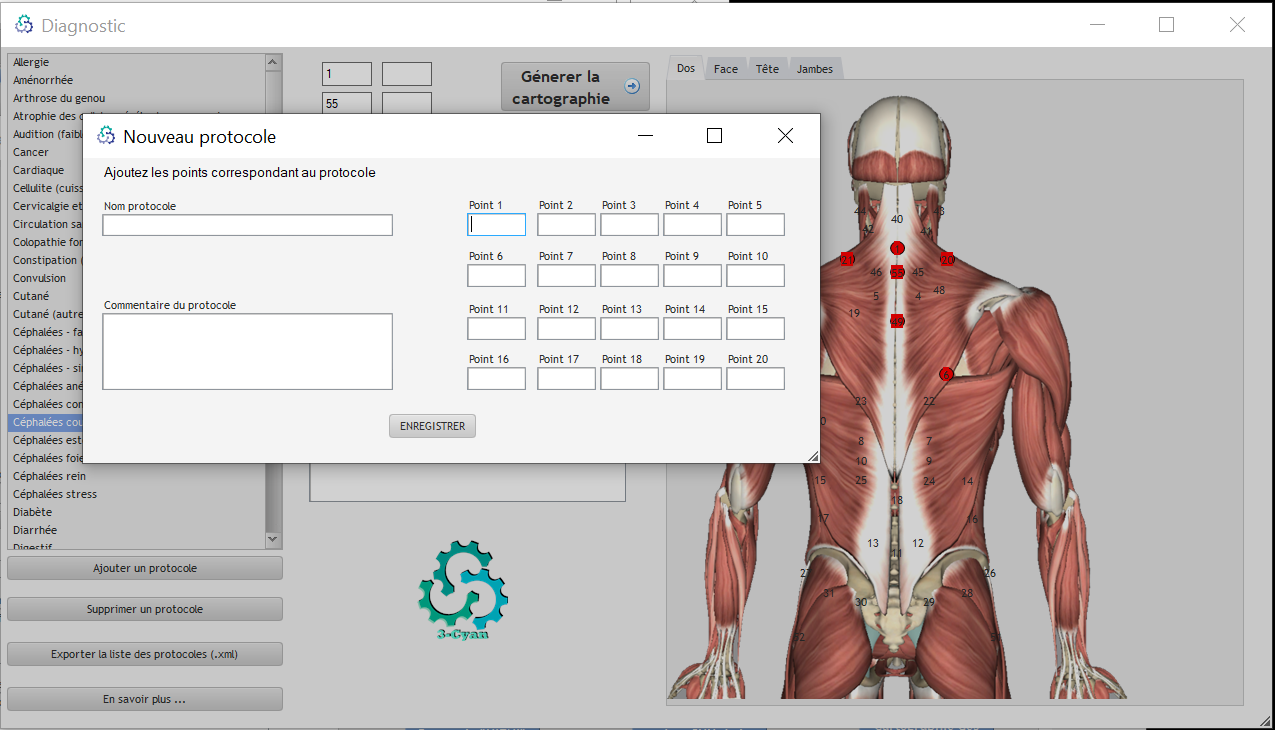Open the En savoir plus button
The image size is (1275, 730).
pos(145,699)
